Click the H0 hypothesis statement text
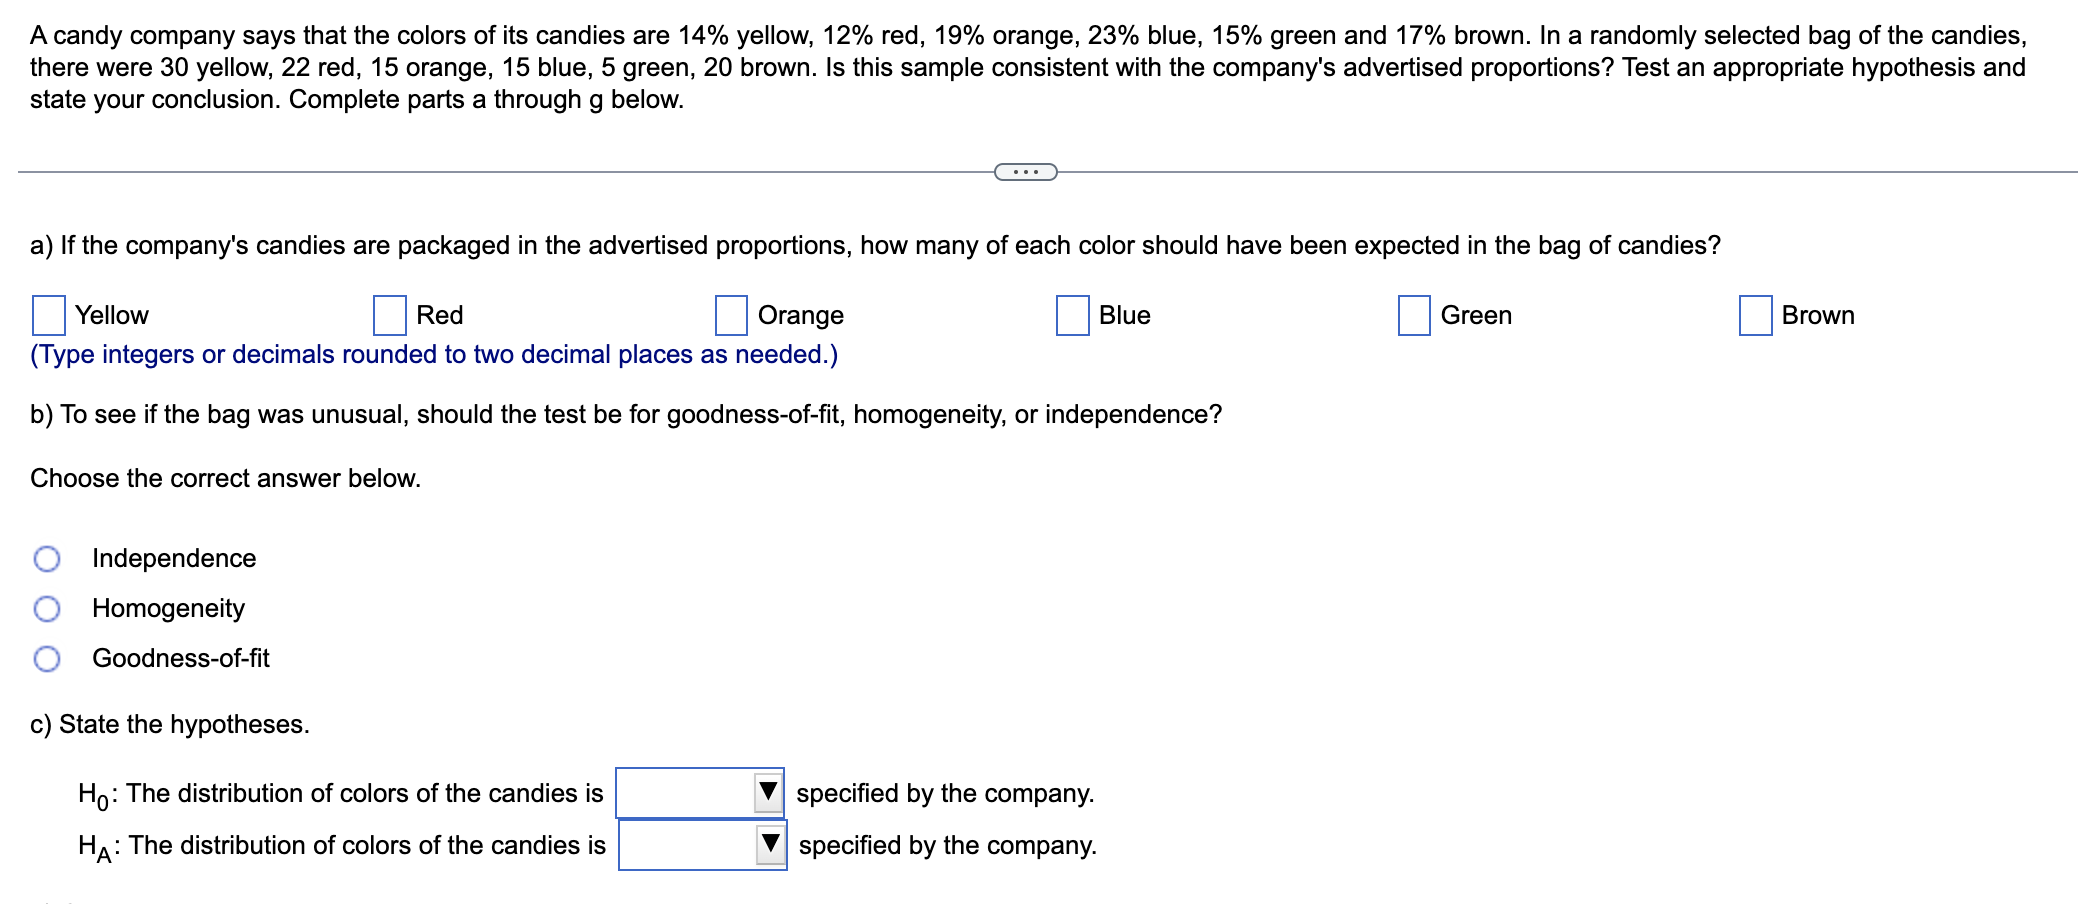Screen dimensions: 2078x904 (340, 792)
